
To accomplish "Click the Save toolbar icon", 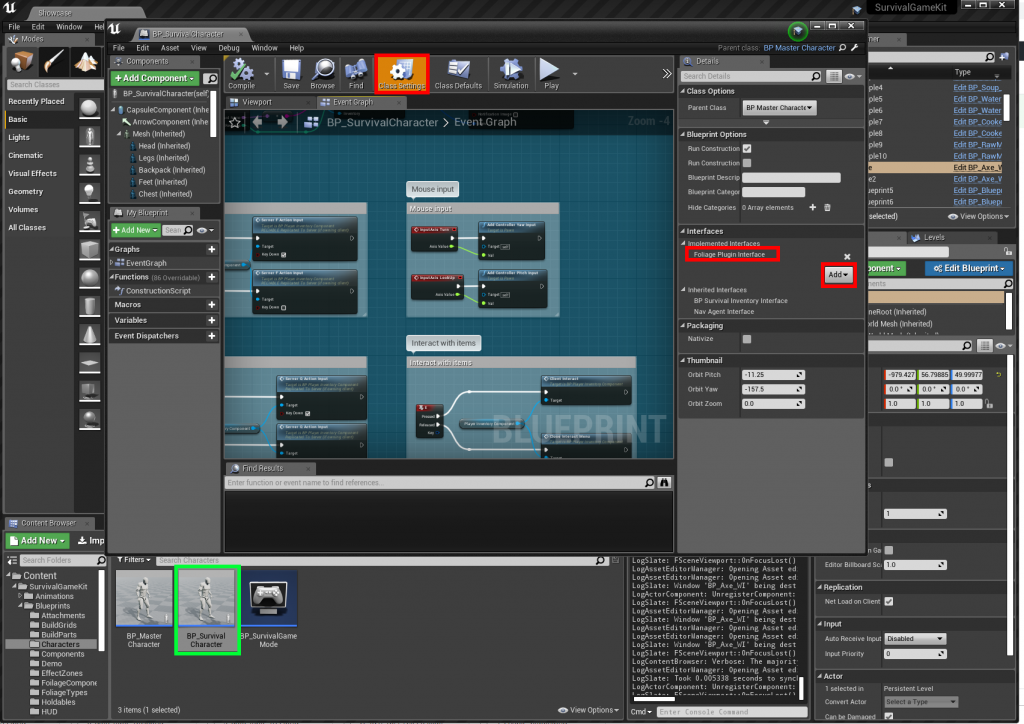I will (291, 74).
